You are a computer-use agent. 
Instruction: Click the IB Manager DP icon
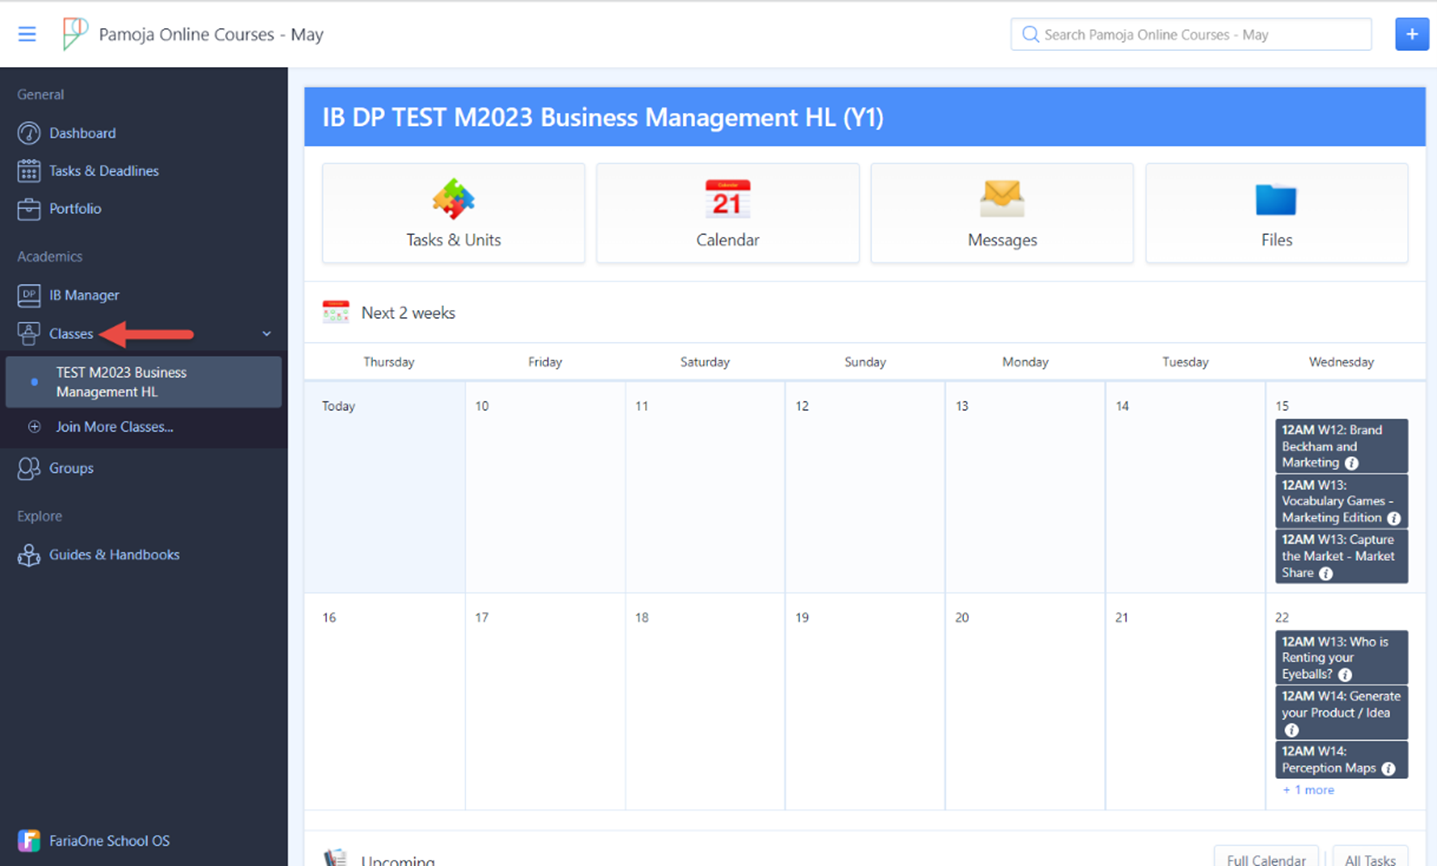29,295
